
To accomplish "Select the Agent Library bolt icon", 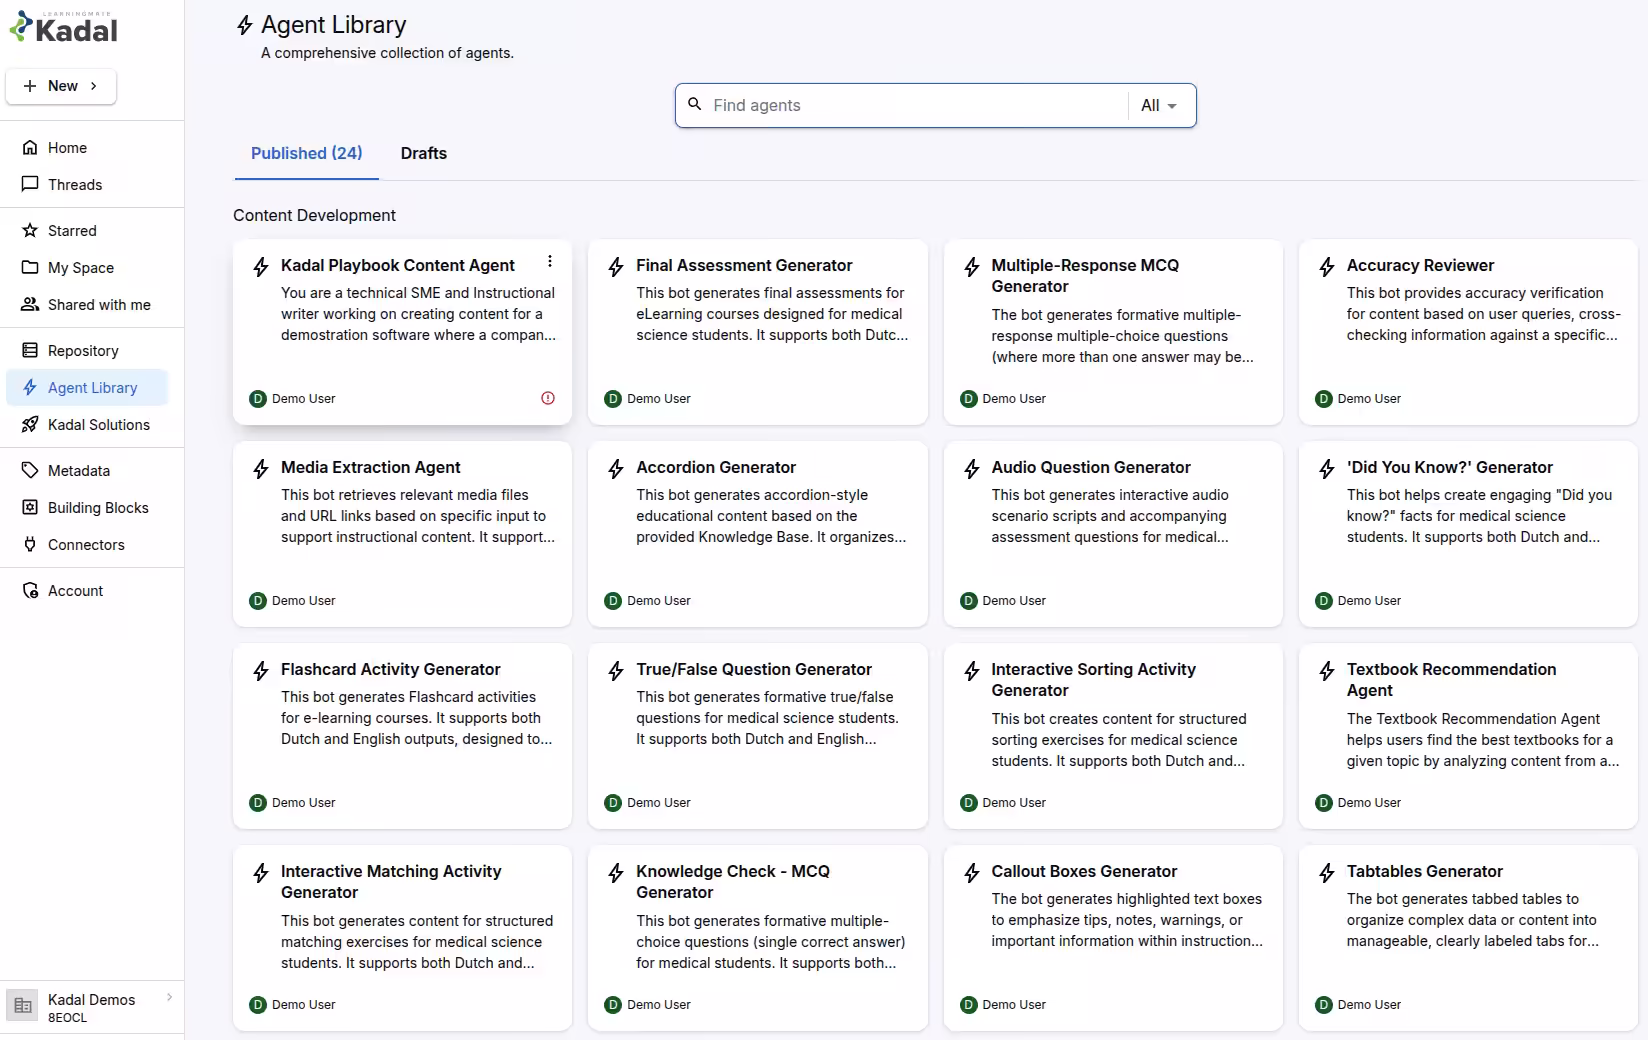I will [x=30, y=388].
